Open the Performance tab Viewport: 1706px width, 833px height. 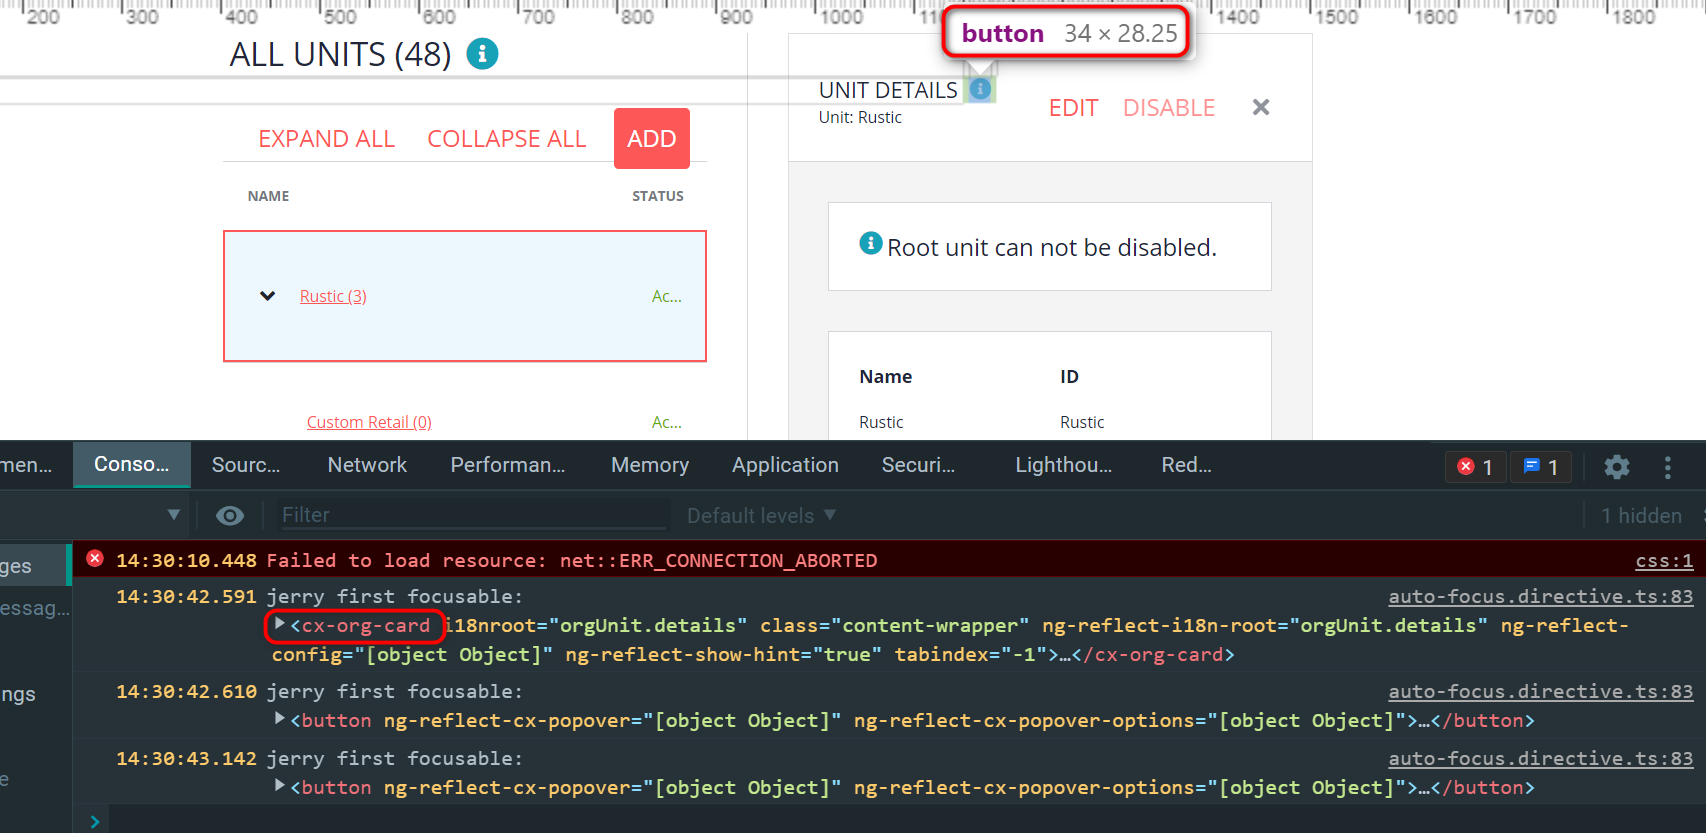pyautogui.click(x=508, y=465)
